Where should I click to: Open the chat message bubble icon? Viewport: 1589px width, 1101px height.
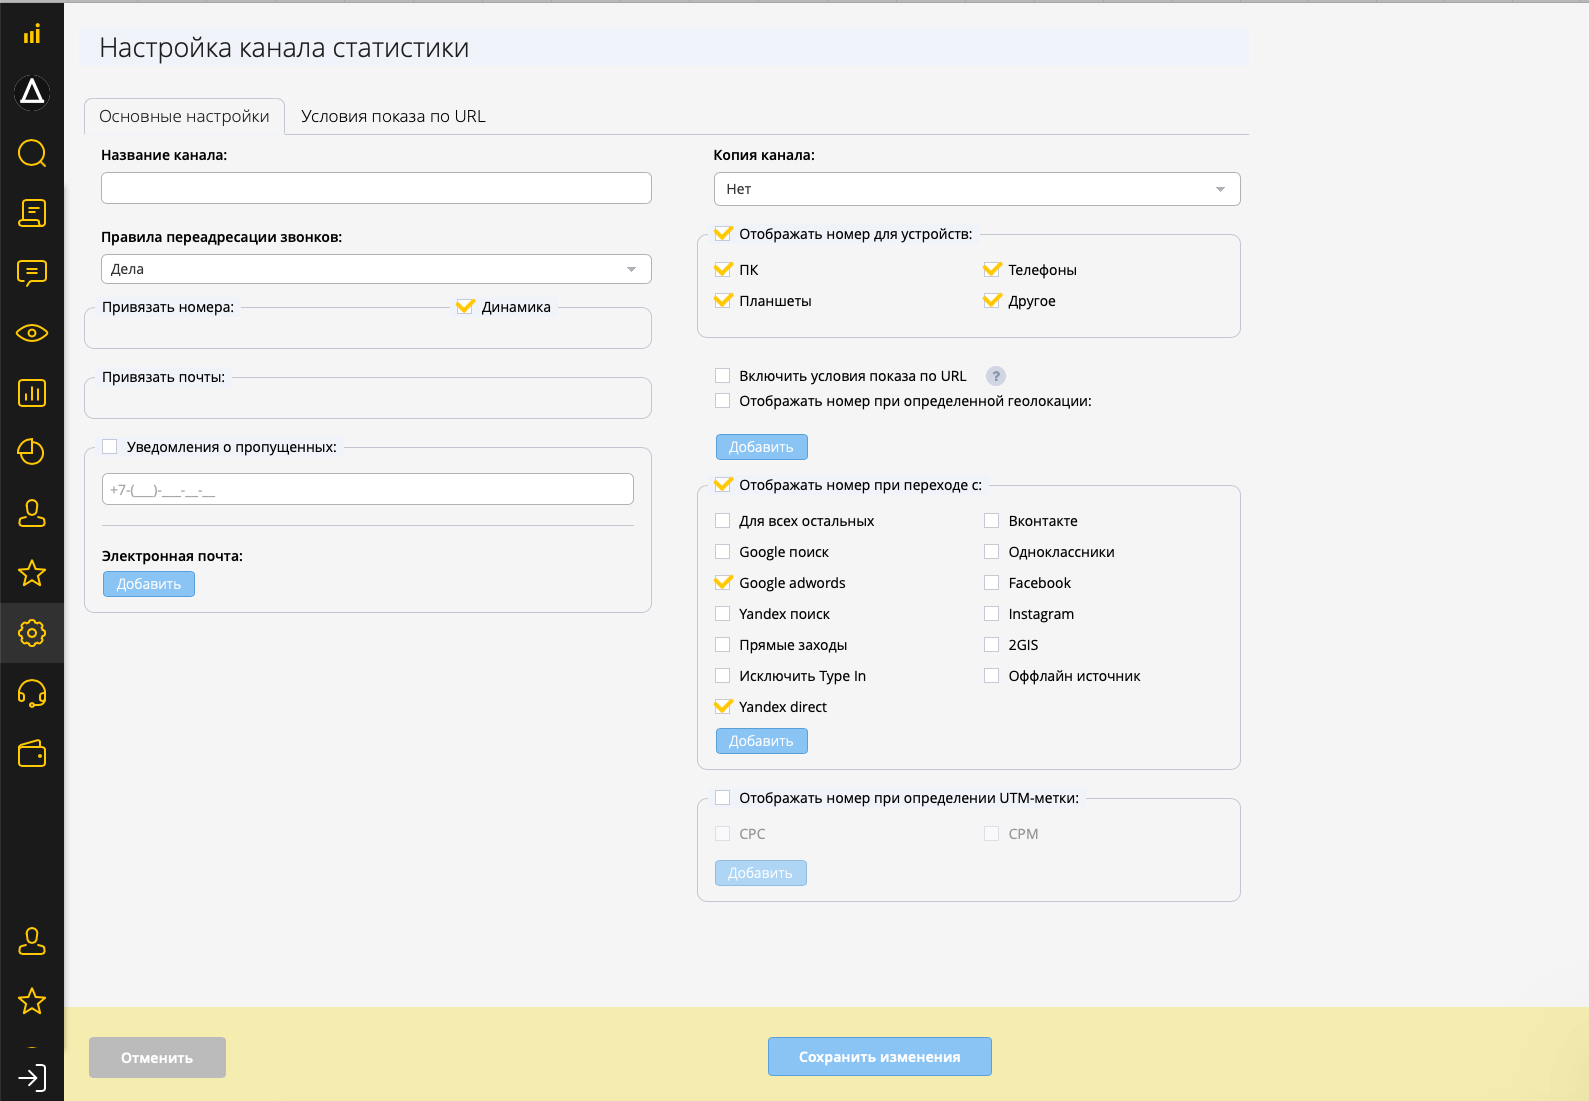[32, 273]
